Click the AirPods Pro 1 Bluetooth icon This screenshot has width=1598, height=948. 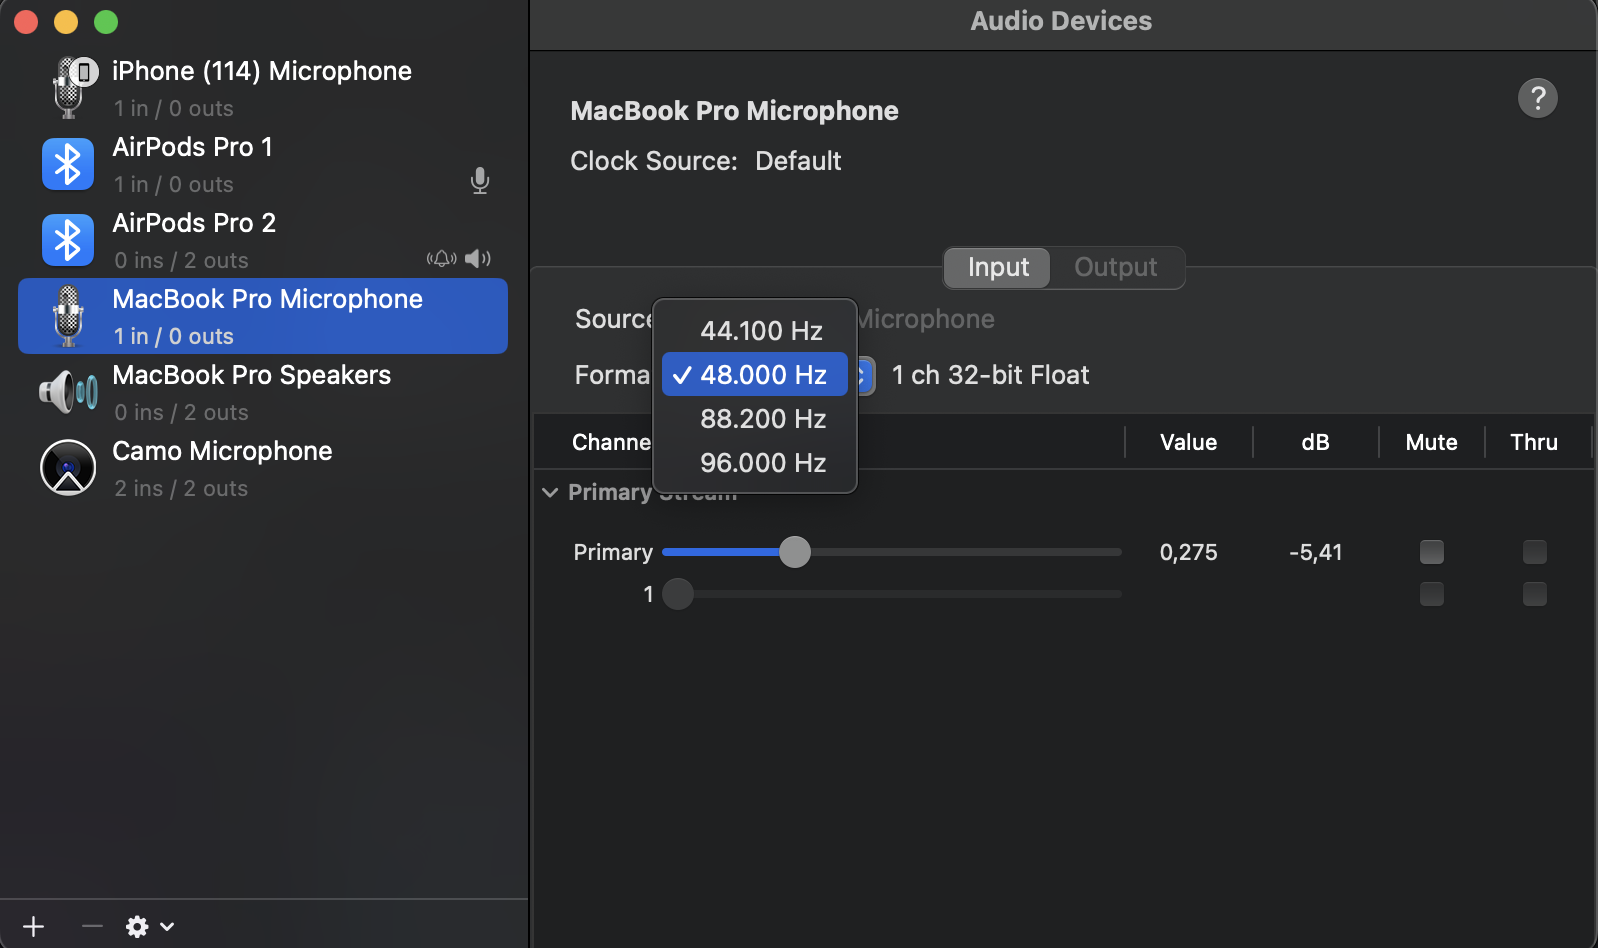[x=68, y=164]
